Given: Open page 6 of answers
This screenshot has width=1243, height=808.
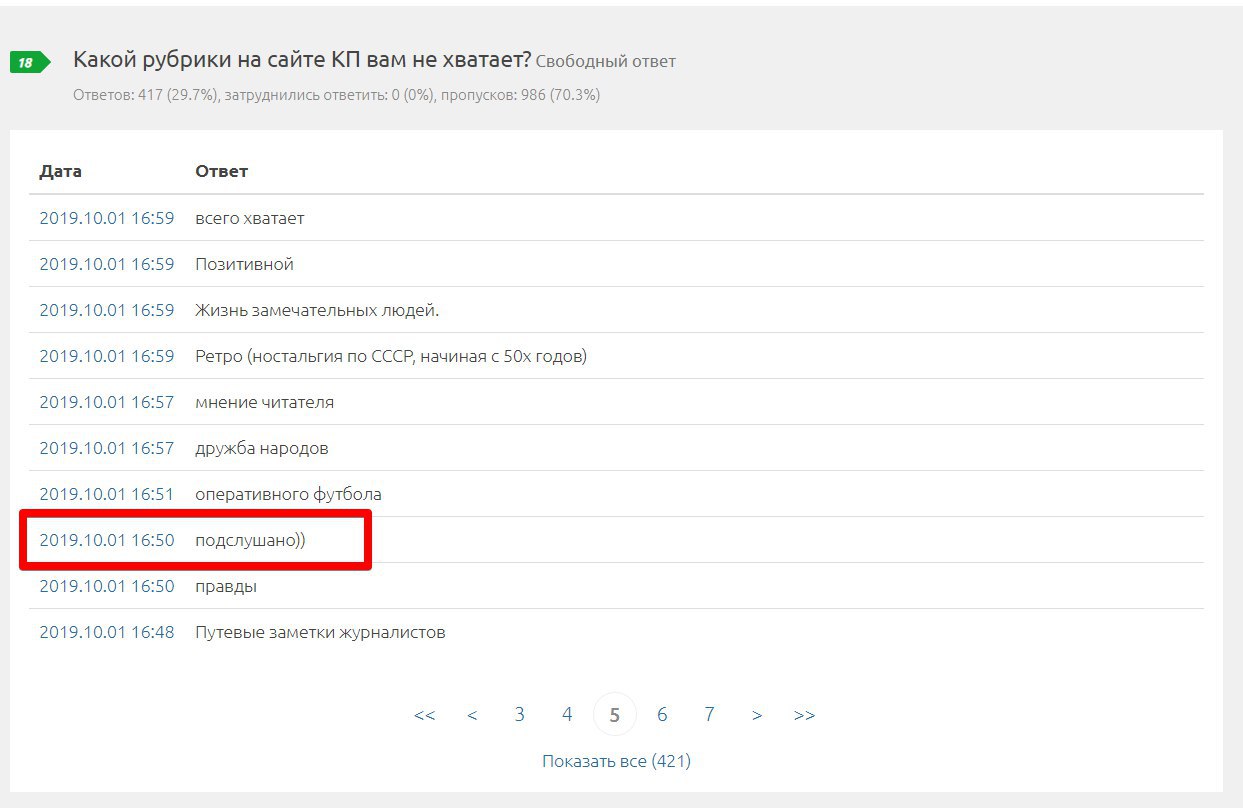Looking at the screenshot, I should pos(662,714).
